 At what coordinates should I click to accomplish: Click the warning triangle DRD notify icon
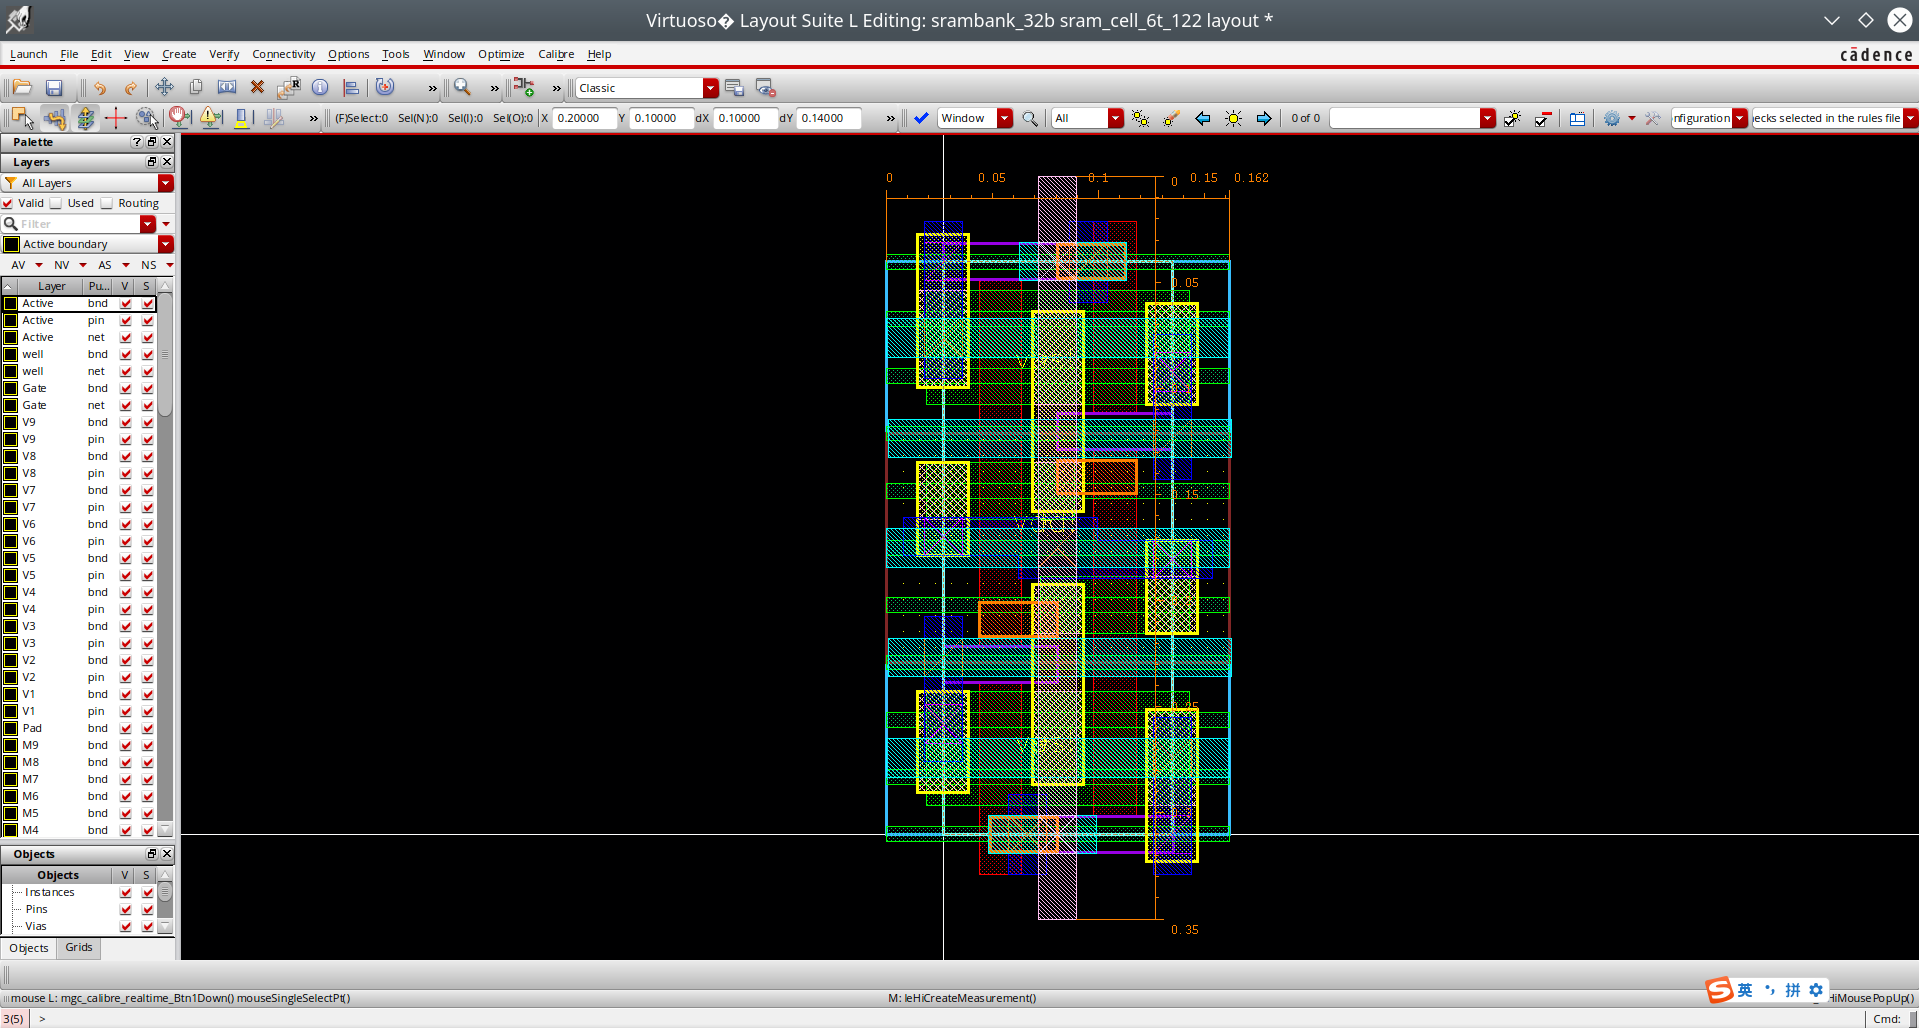(210, 118)
